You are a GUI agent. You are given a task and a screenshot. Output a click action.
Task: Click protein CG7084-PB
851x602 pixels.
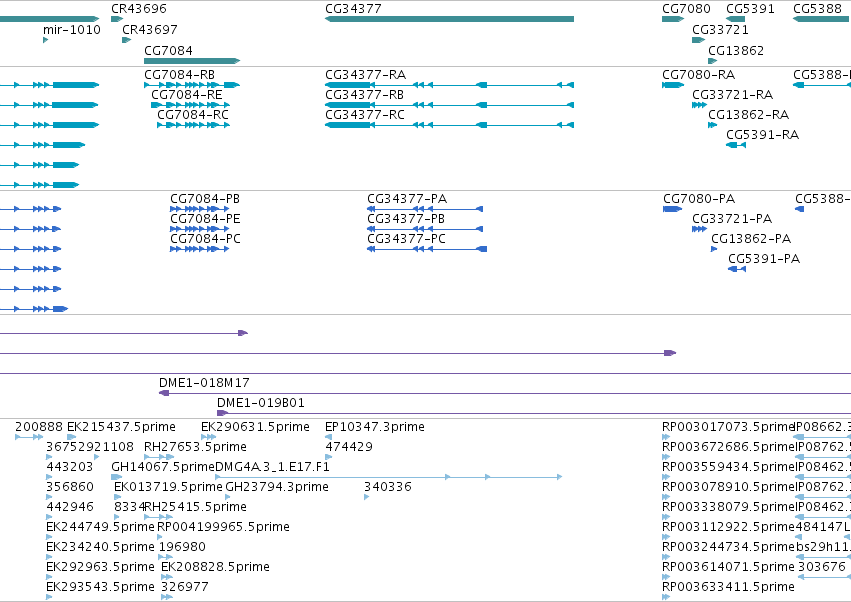200,209
